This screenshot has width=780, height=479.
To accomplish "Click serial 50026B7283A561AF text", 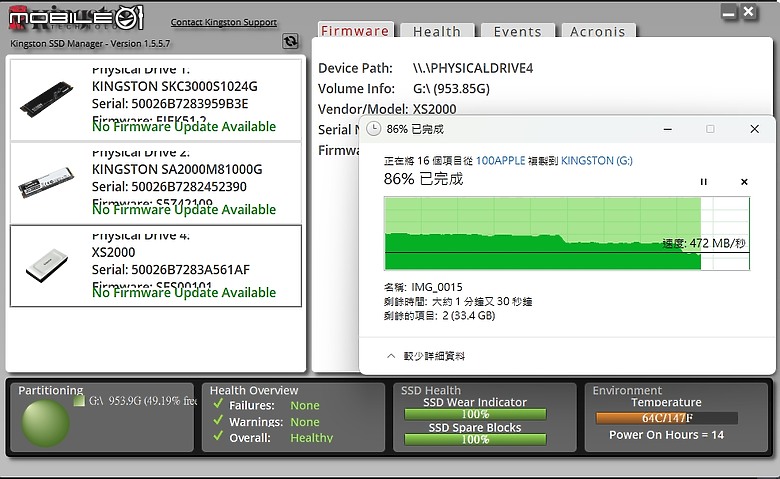I will pyautogui.click(x=191, y=270).
